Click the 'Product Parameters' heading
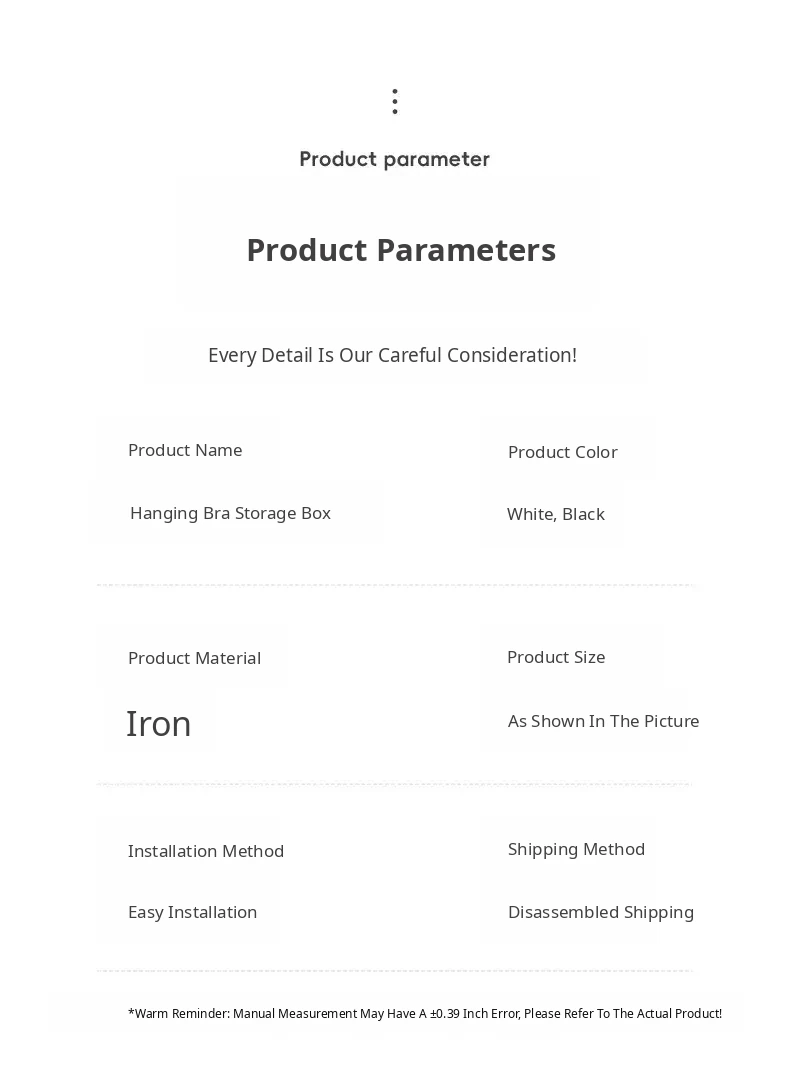Screen dimensions: 790x1065 tap(401, 250)
